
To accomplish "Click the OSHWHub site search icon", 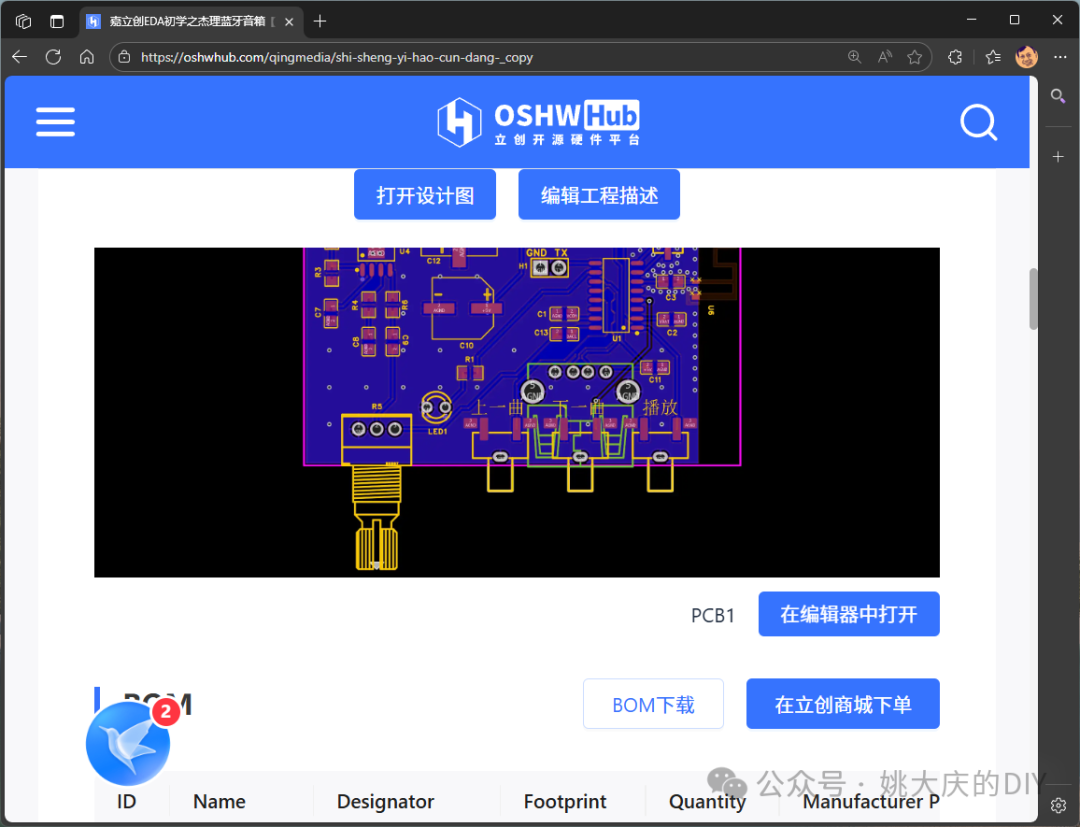I will tap(978, 123).
